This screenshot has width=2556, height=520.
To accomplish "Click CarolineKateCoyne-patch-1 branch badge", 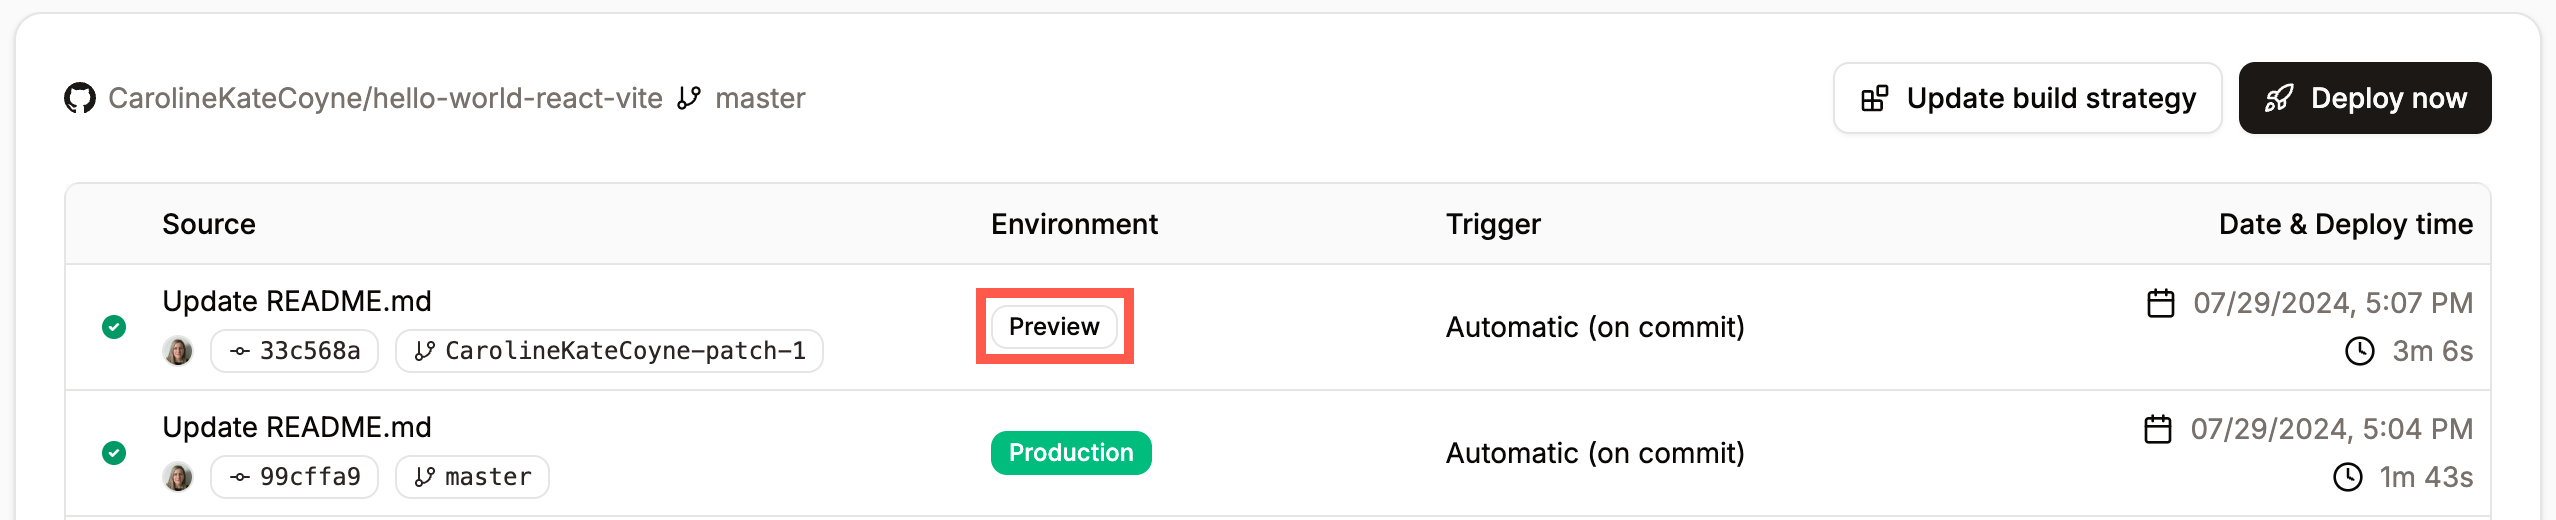I will point(609,351).
